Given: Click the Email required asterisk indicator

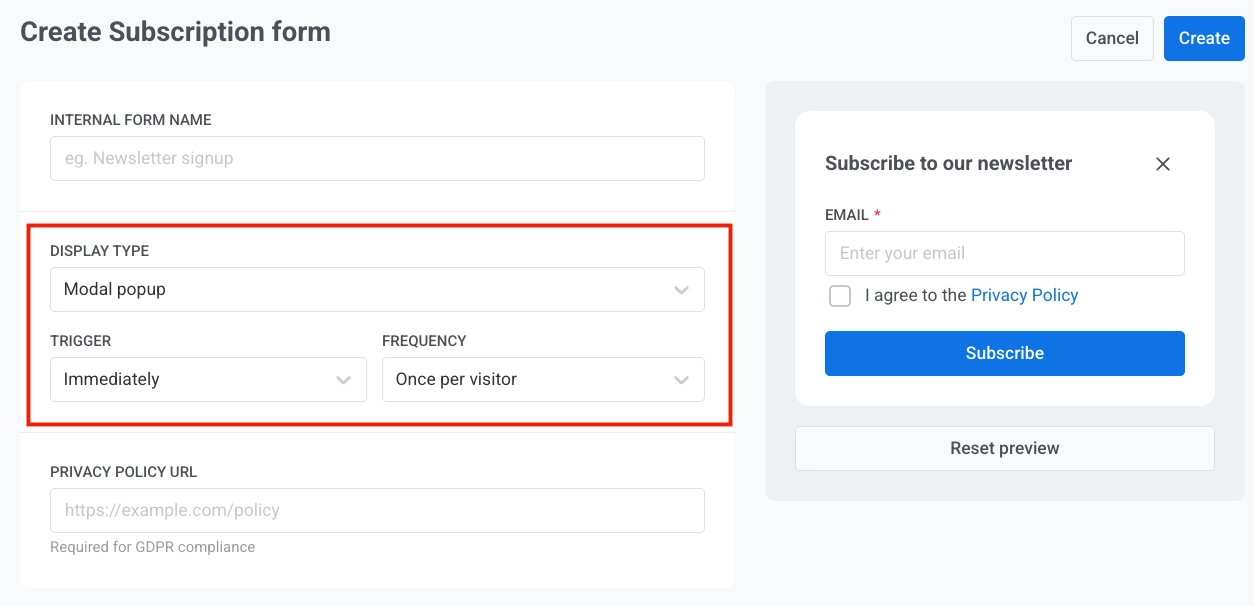Looking at the screenshot, I should [876, 214].
